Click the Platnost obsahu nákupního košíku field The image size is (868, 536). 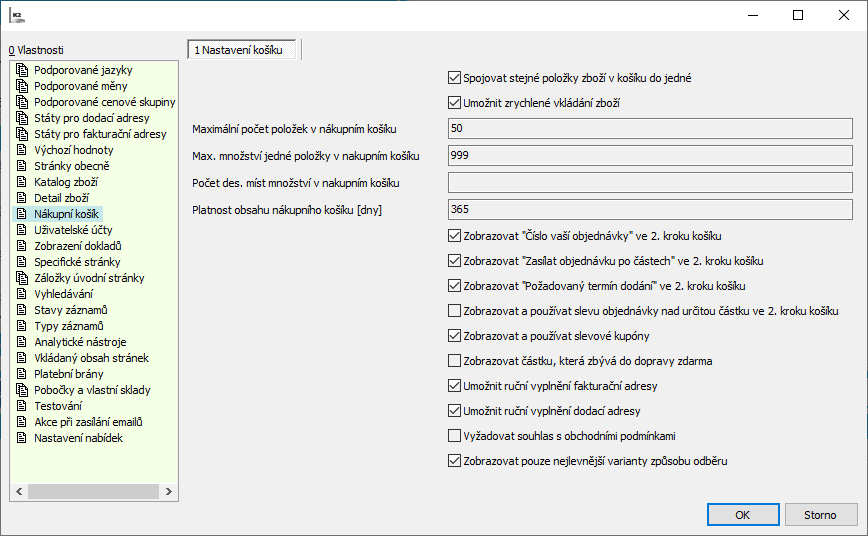tap(650, 209)
